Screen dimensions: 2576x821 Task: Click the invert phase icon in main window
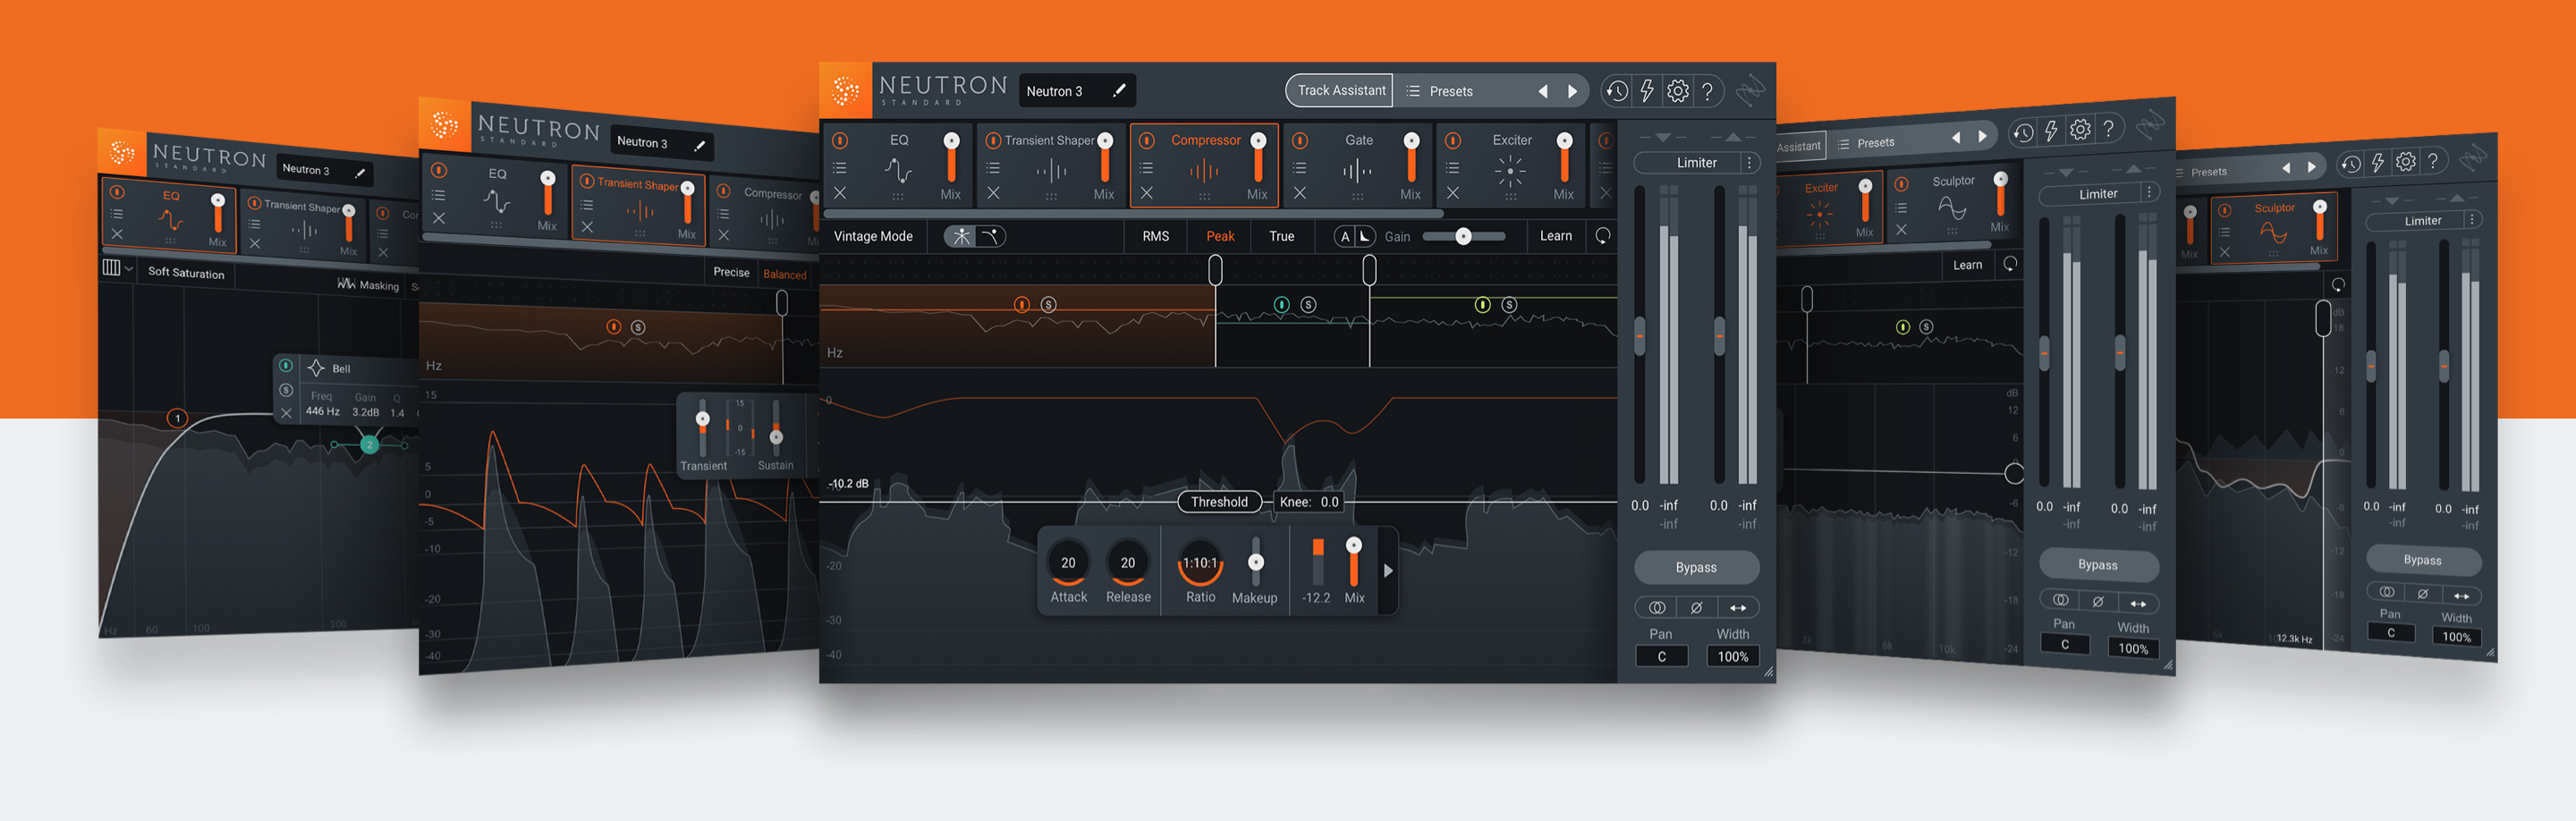(x=1696, y=607)
